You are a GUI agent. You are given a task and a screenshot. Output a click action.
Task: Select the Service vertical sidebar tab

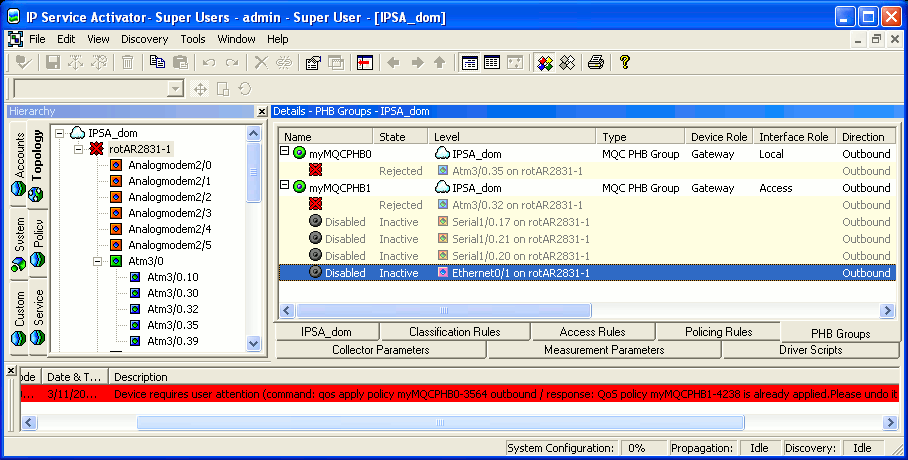click(37, 316)
